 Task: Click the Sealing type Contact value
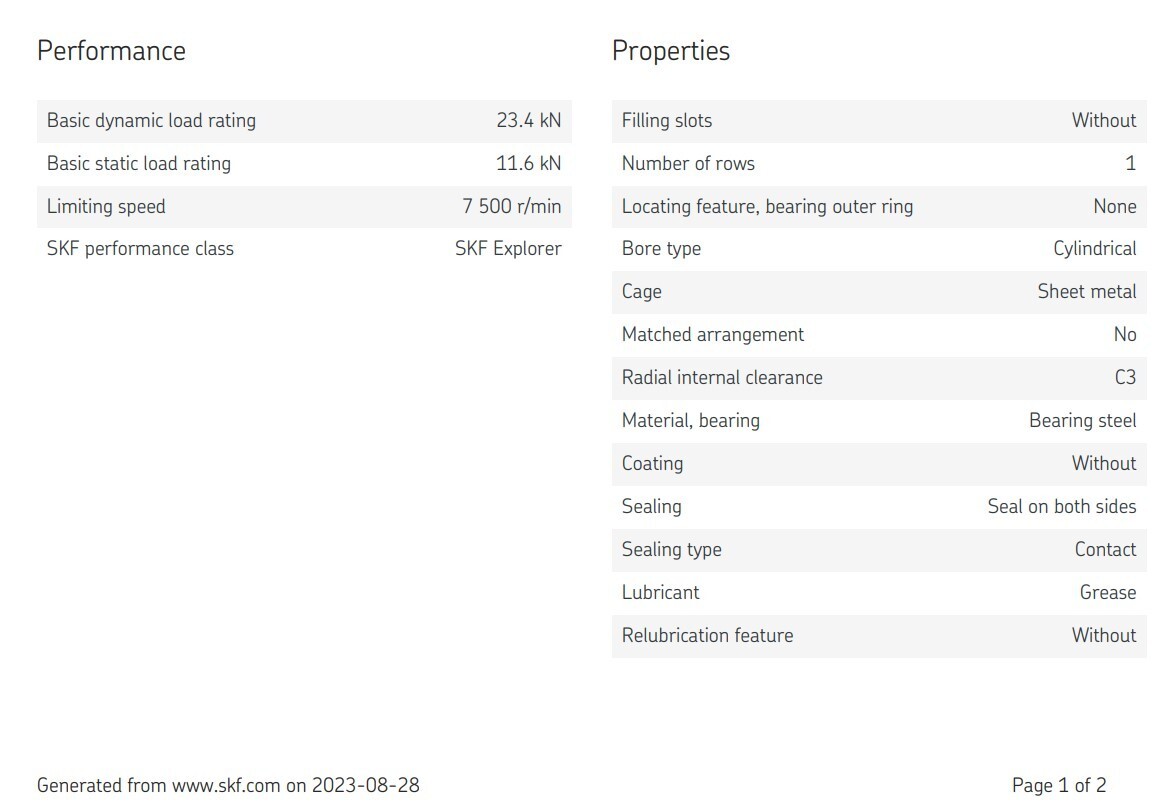pyautogui.click(x=1105, y=550)
